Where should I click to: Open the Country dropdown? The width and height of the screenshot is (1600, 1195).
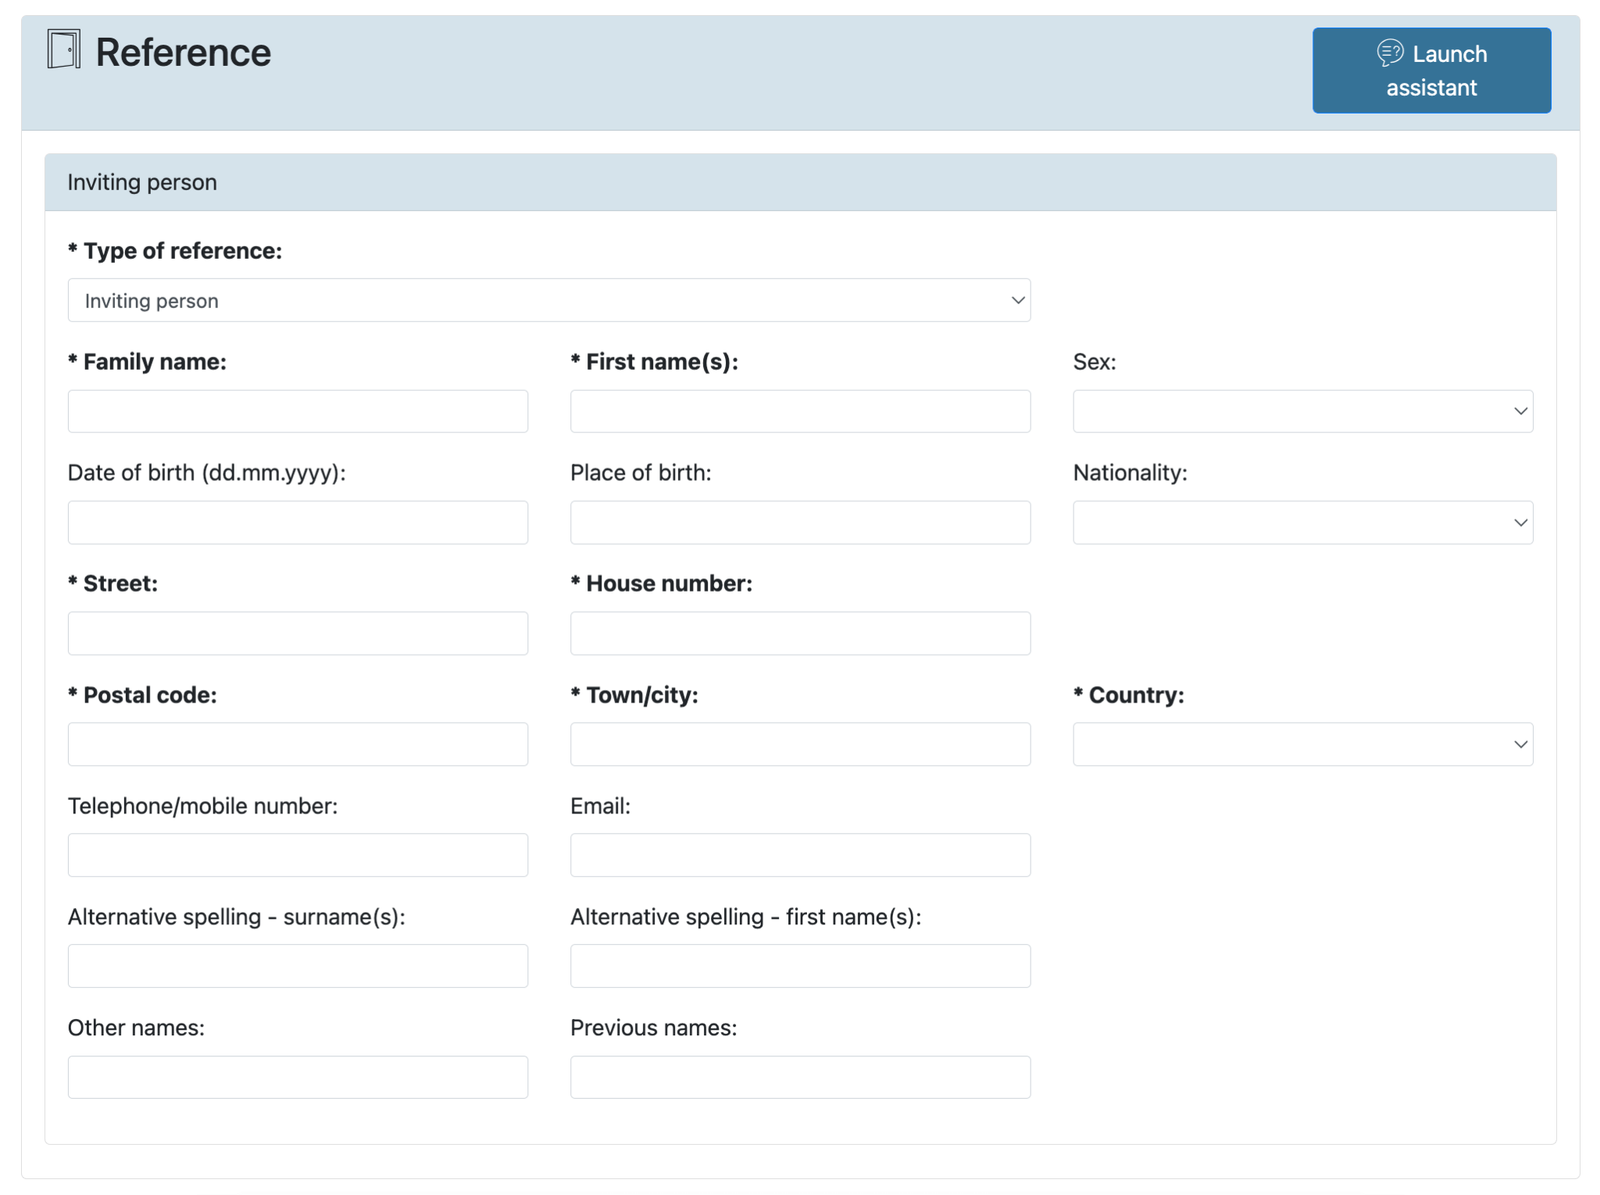coord(1302,744)
